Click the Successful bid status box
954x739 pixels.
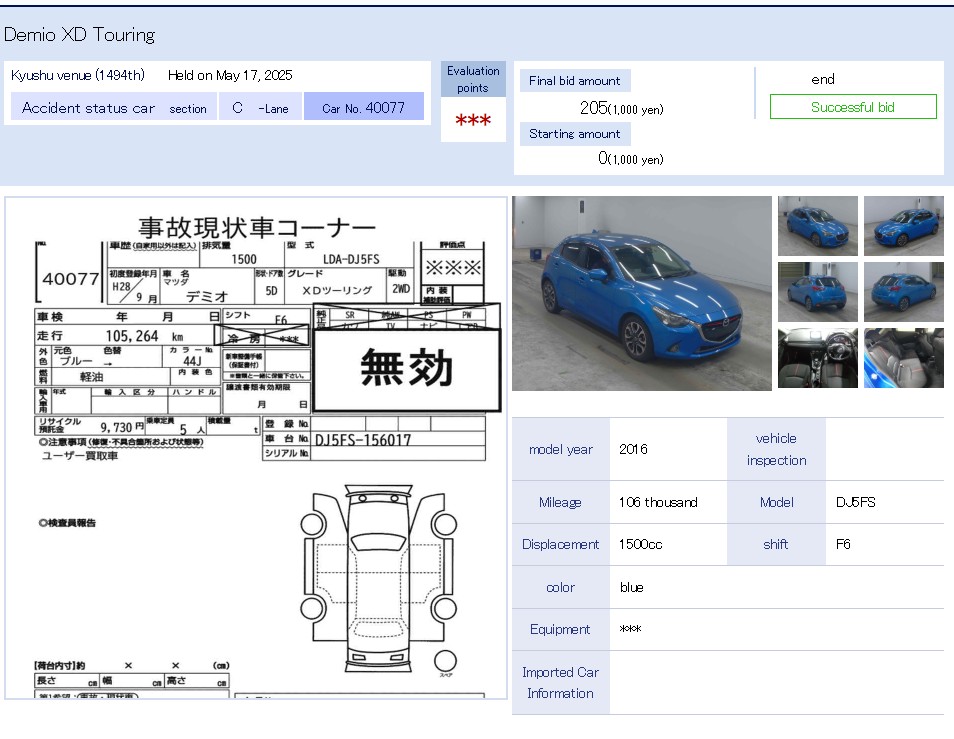click(x=853, y=106)
